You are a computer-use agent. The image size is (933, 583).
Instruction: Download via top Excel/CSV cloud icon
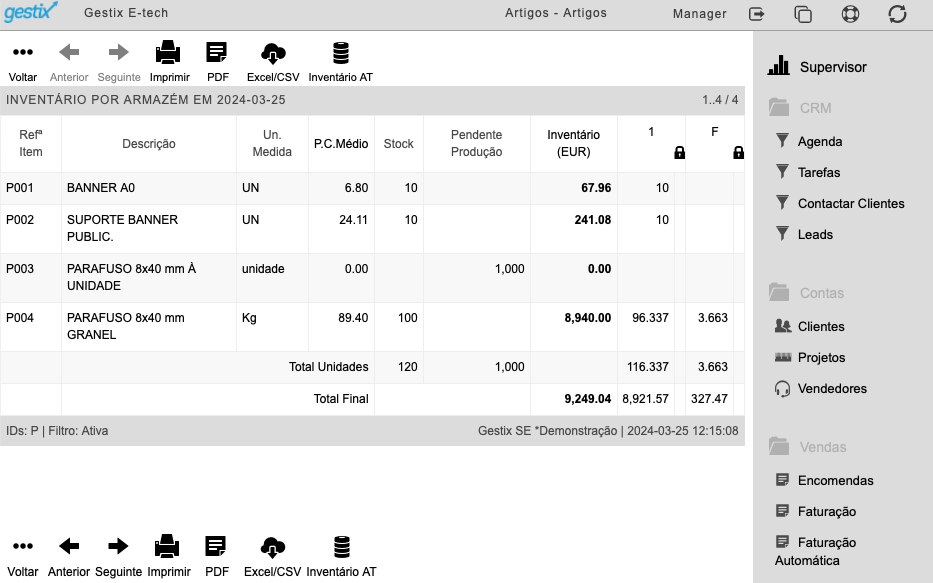273,53
